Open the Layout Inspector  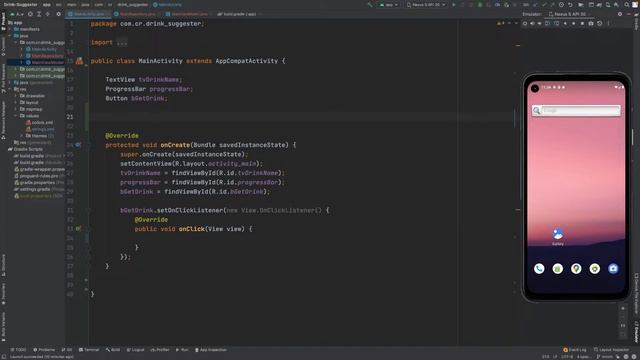point(611,350)
